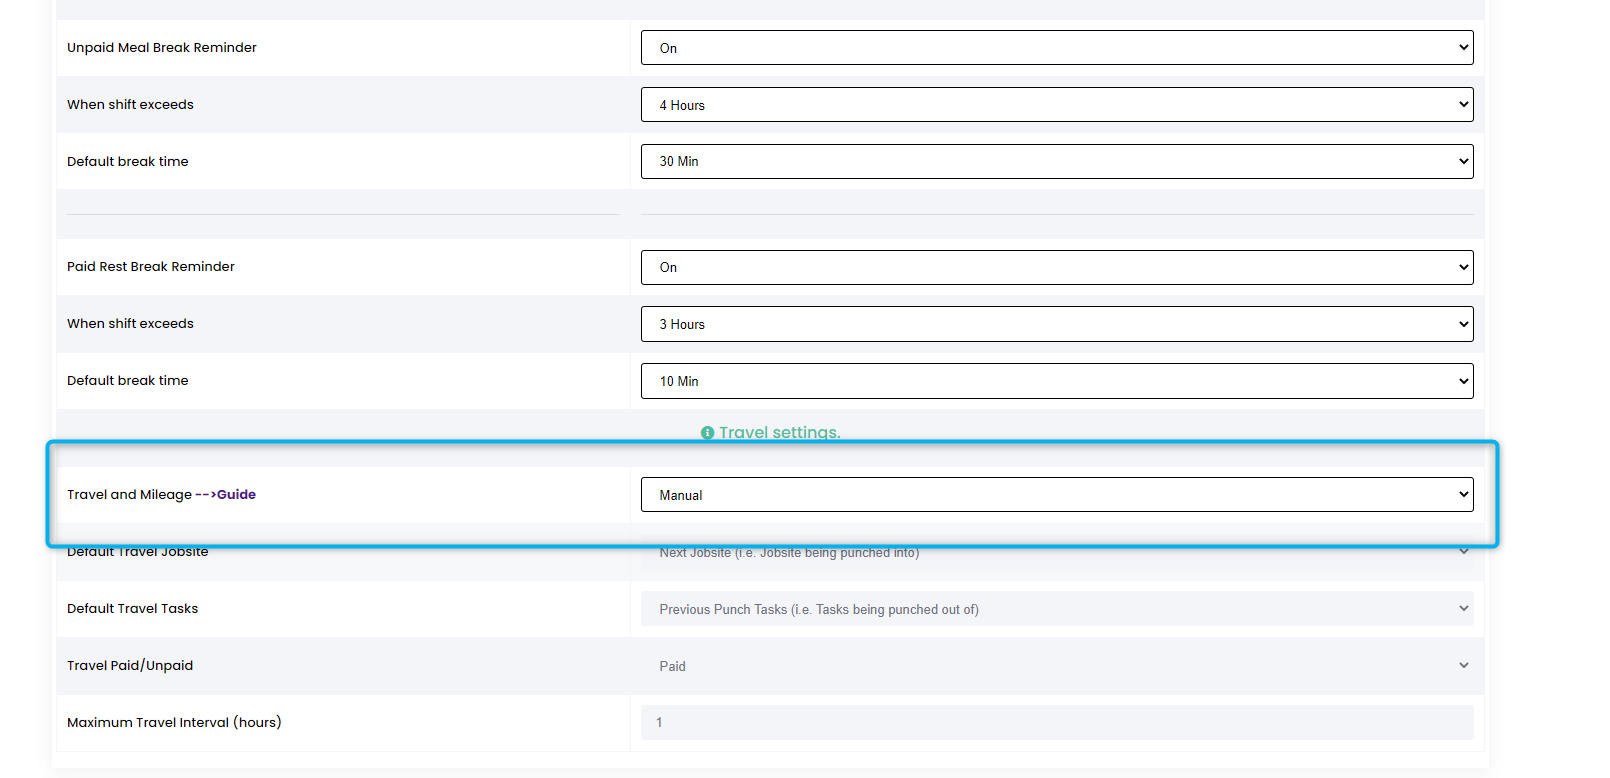1610x778 pixels.
Task: Click the Unpaid Meal Break Reminder label
Action: 162,47
